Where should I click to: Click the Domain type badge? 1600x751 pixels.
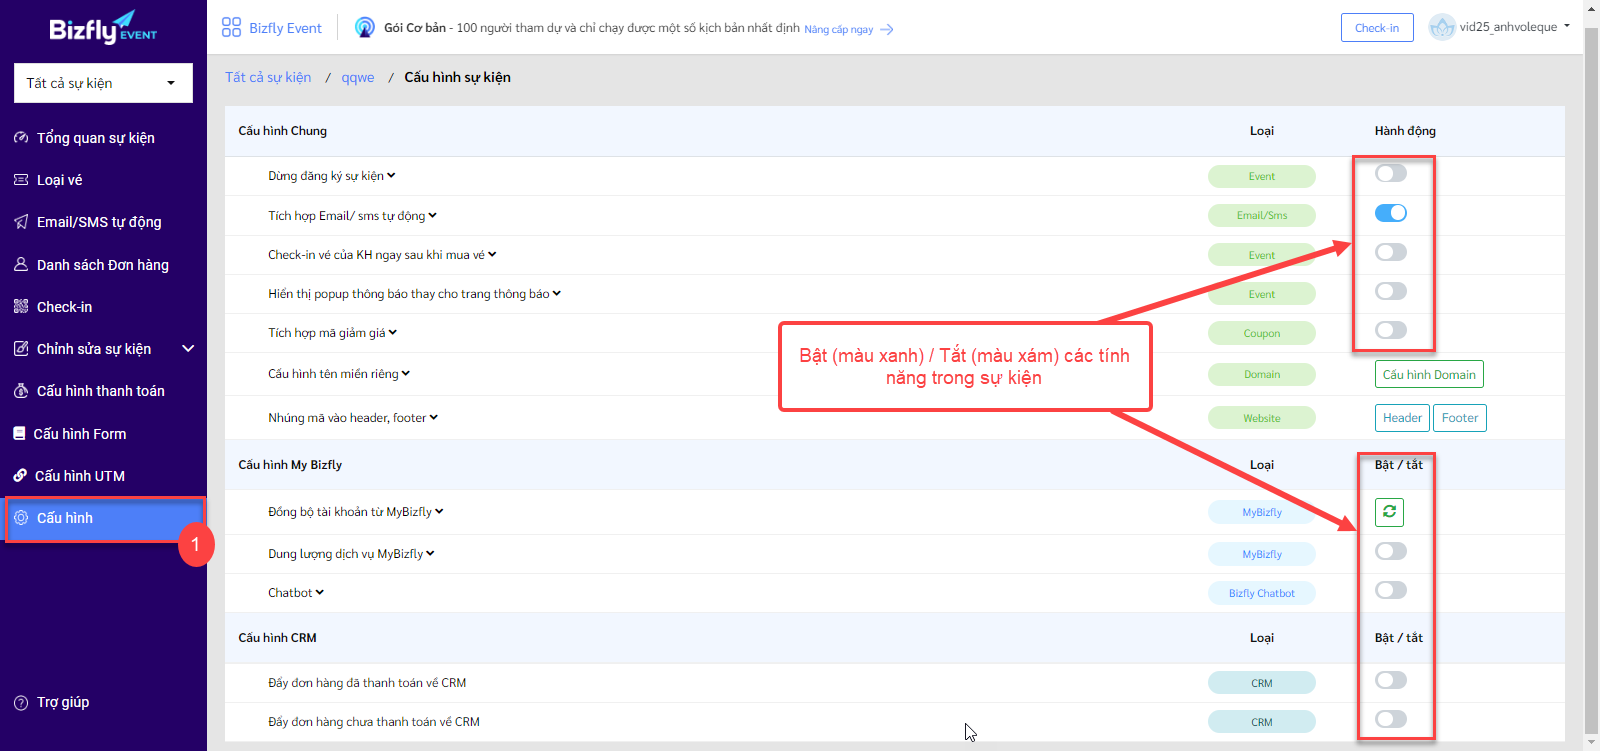click(1262, 374)
